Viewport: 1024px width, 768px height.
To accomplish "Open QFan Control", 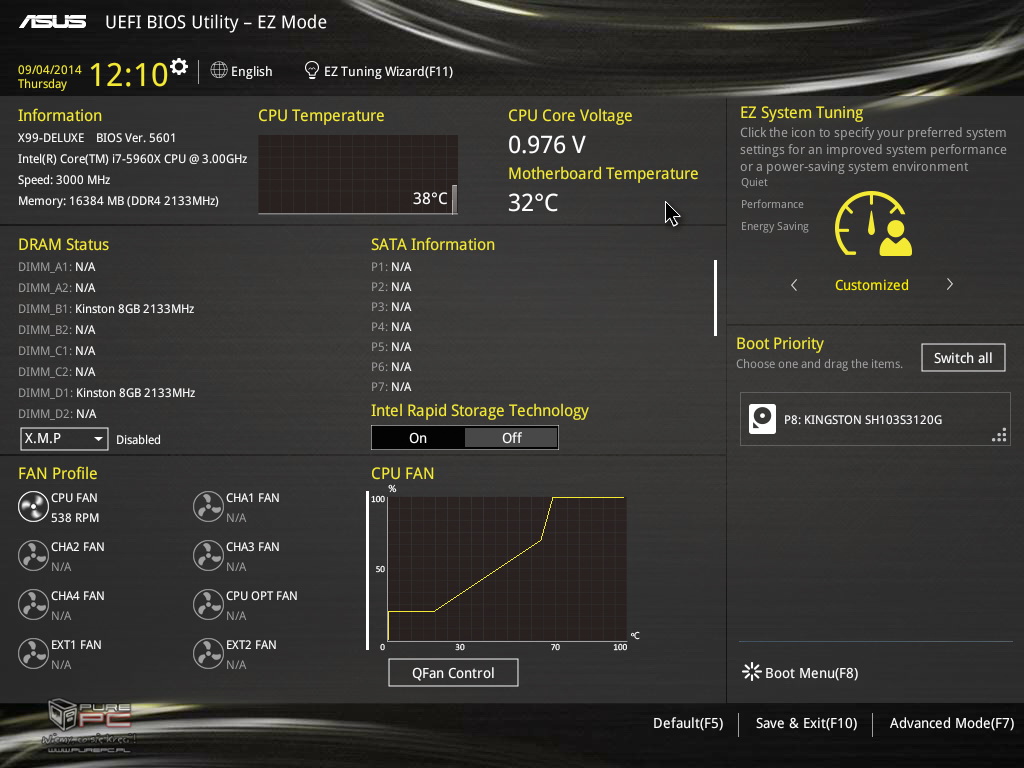I will click(453, 673).
